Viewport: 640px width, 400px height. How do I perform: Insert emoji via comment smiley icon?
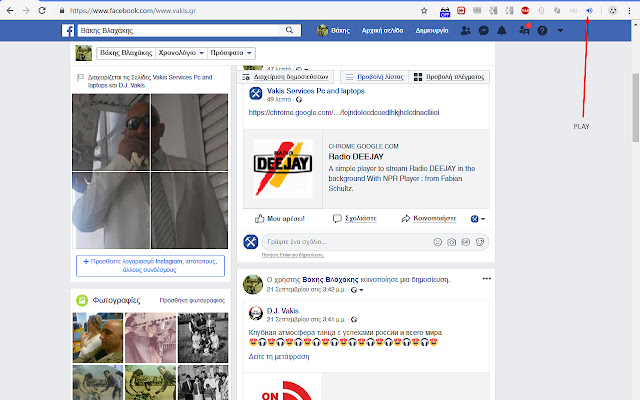point(438,242)
